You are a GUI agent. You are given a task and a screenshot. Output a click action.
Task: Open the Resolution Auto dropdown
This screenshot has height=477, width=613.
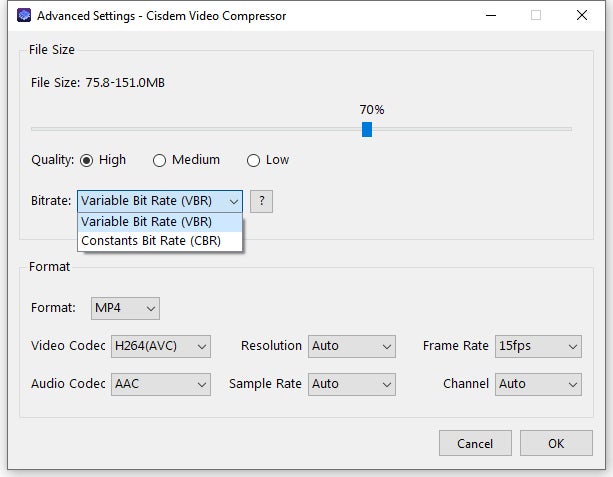[352, 346]
